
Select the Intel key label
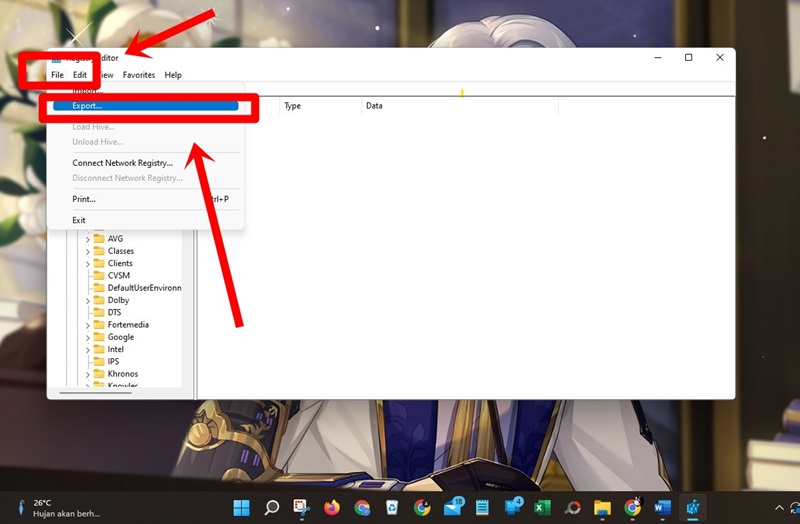[115, 349]
